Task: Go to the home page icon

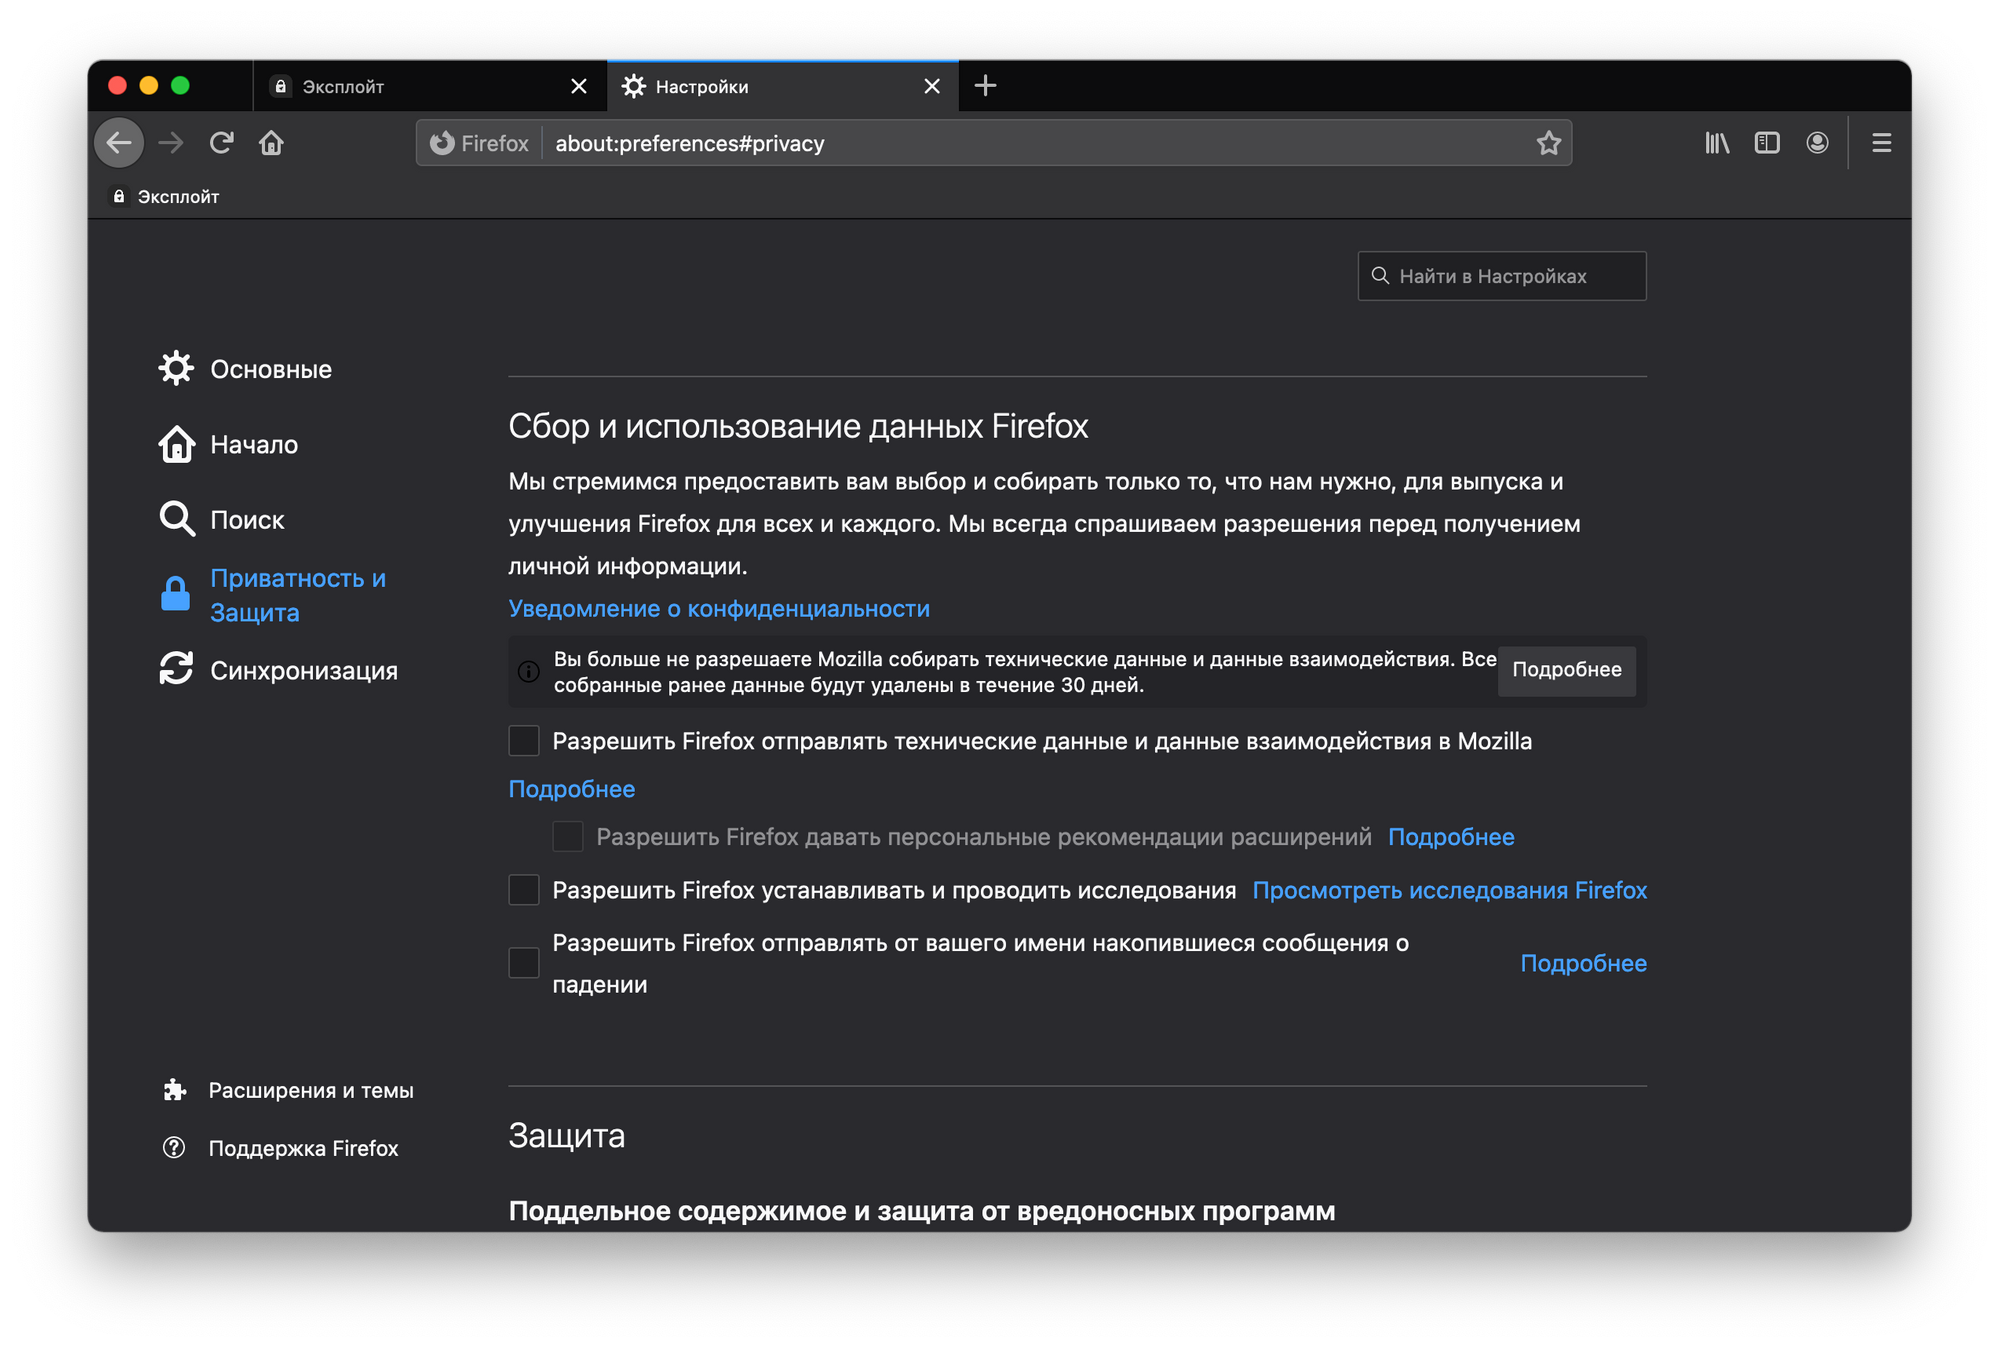Action: (x=271, y=143)
